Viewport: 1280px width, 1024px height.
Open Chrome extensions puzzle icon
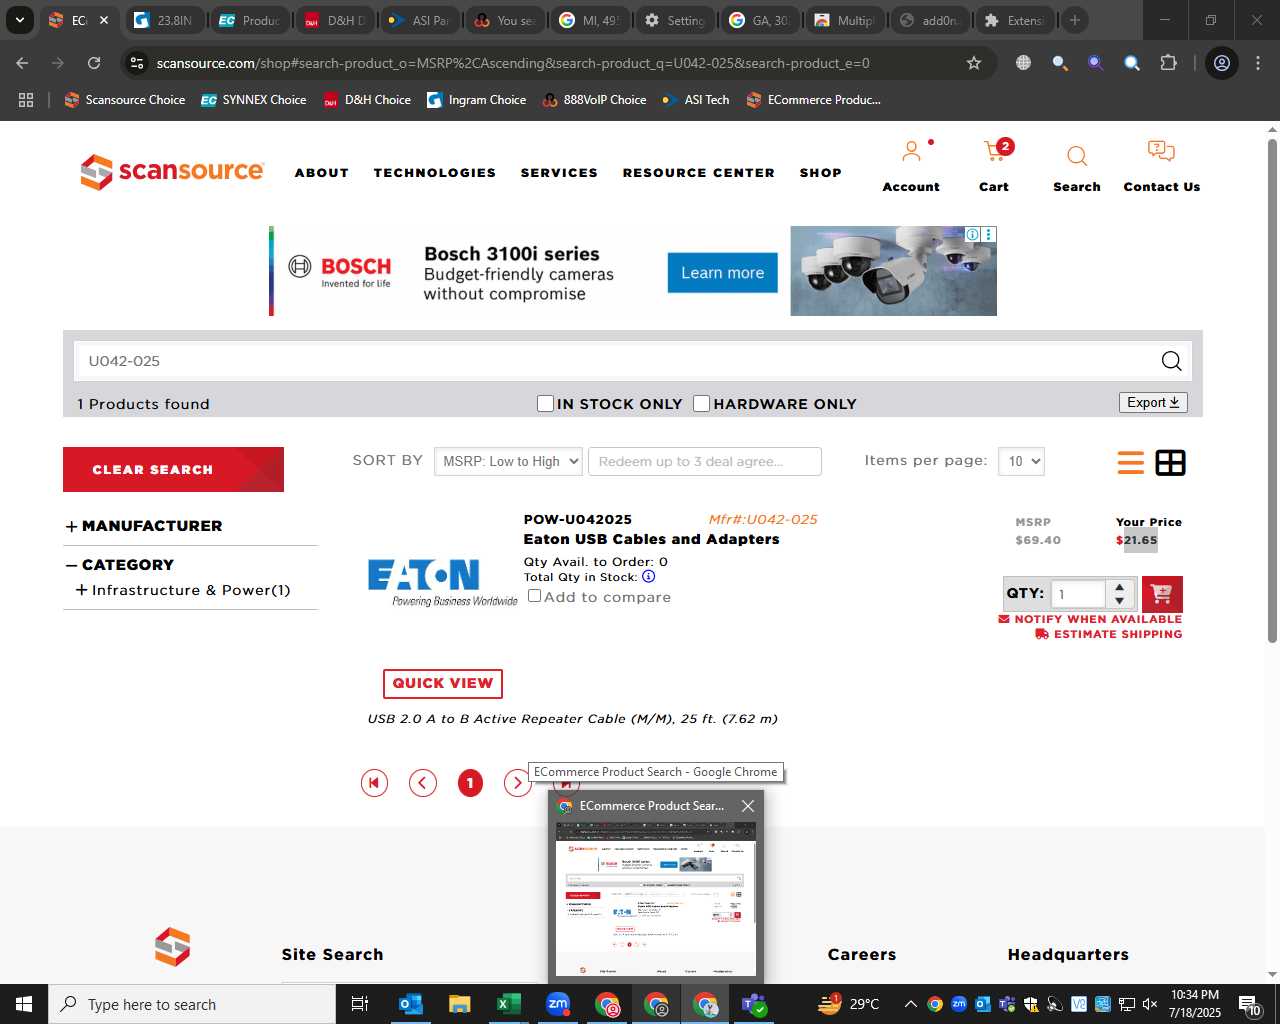click(1168, 63)
